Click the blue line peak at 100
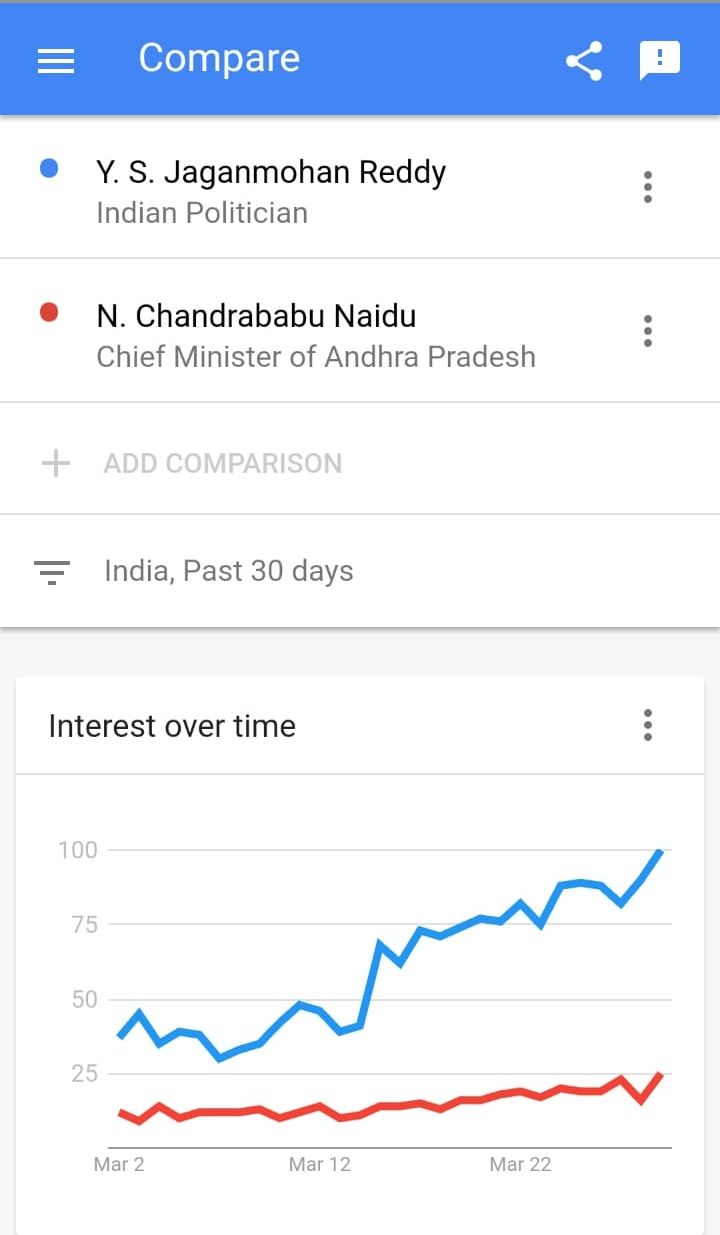This screenshot has width=720, height=1235. [x=660, y=851]
